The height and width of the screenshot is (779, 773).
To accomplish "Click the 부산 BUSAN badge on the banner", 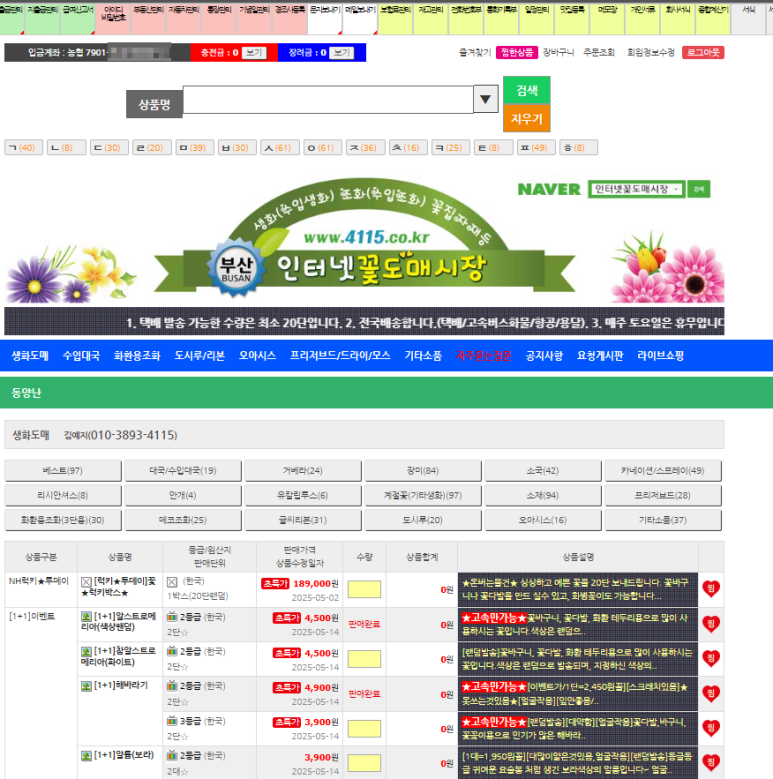I will 236,269.
